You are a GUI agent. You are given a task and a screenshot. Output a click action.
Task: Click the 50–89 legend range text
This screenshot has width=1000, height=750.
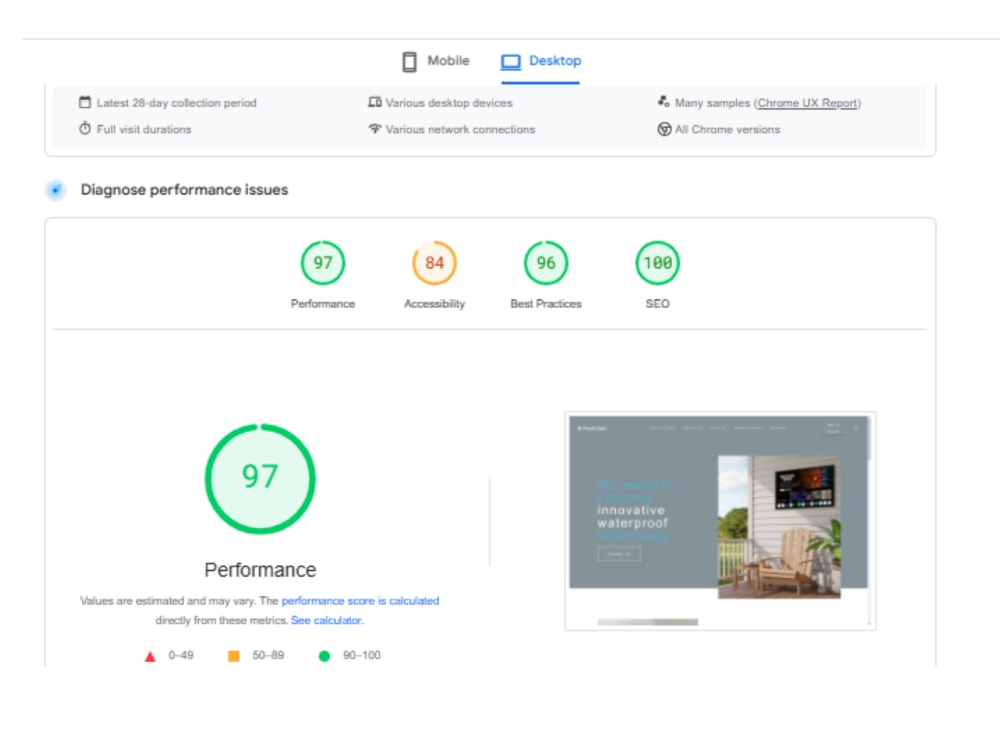pyautogui.click(x=268, y=656)
